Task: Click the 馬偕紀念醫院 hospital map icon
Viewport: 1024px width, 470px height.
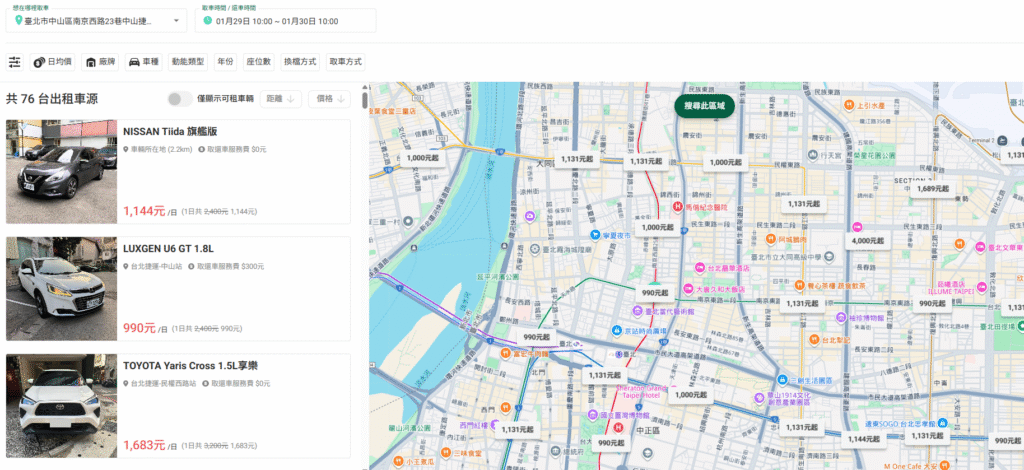Action: (x=678, y=207)
